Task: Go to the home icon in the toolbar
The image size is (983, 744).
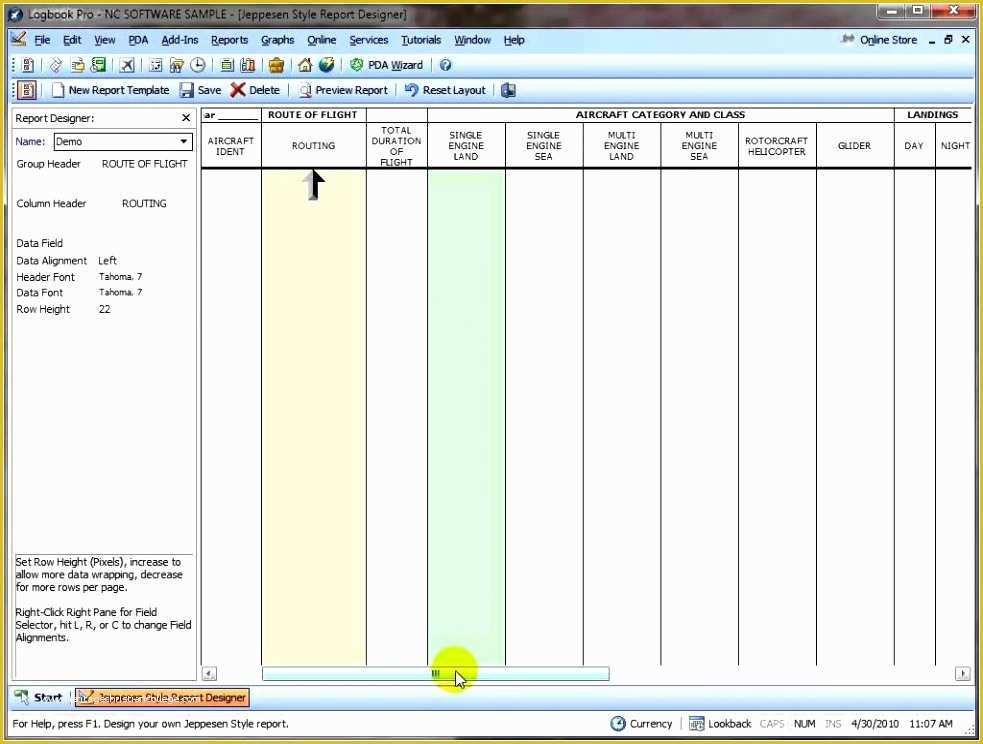Action: tap(305, 65)
